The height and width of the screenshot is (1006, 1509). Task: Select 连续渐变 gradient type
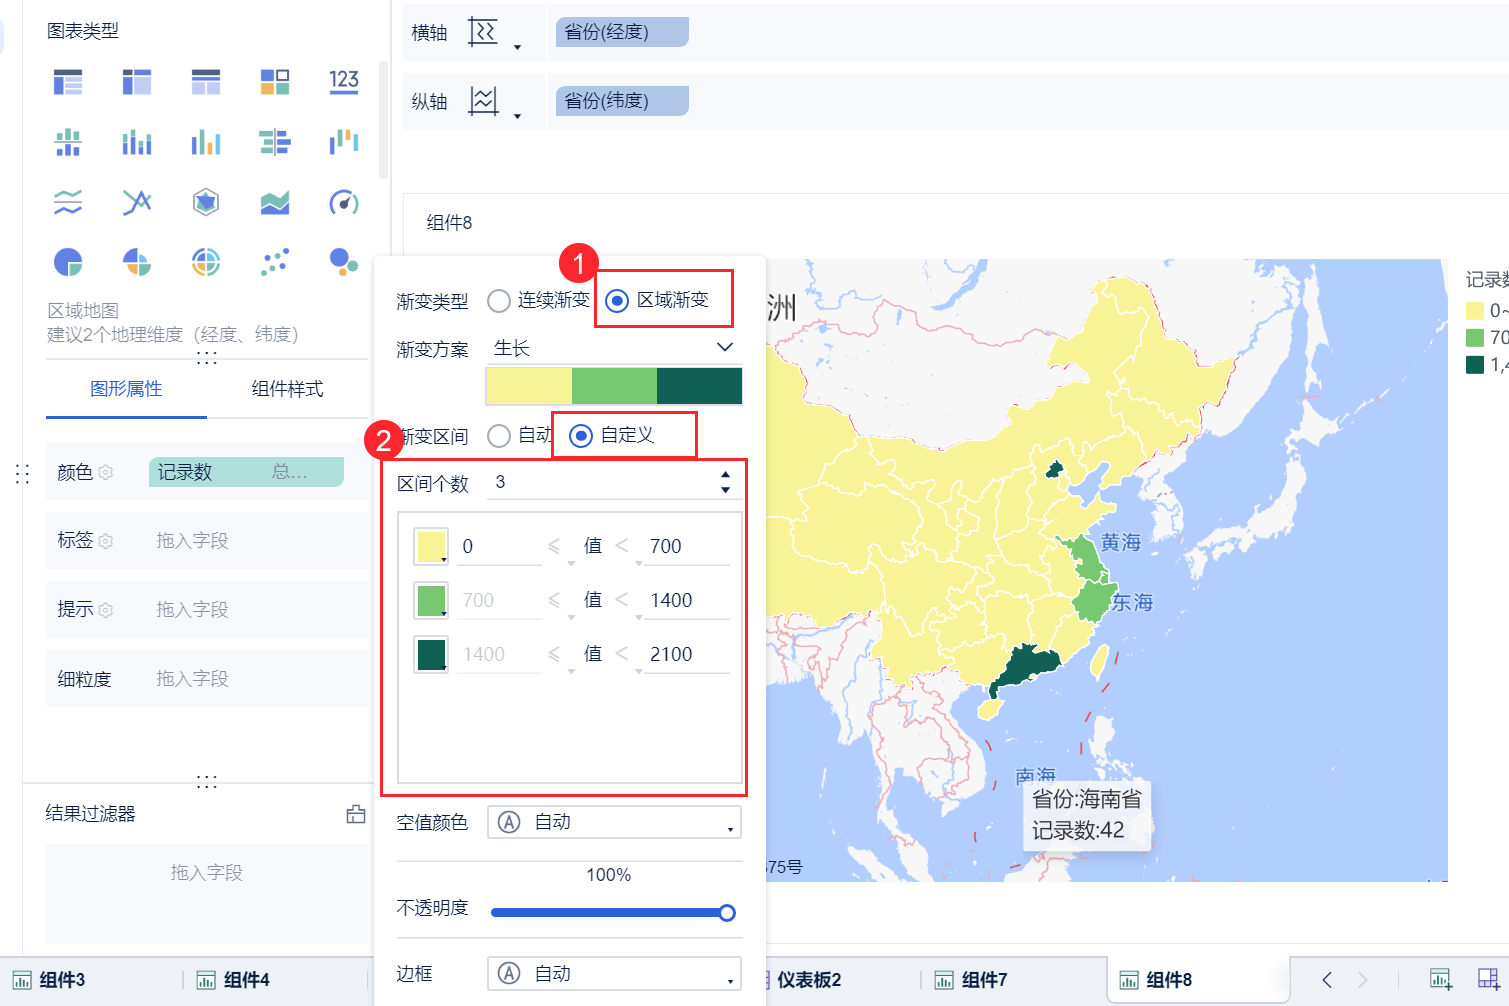499,300
